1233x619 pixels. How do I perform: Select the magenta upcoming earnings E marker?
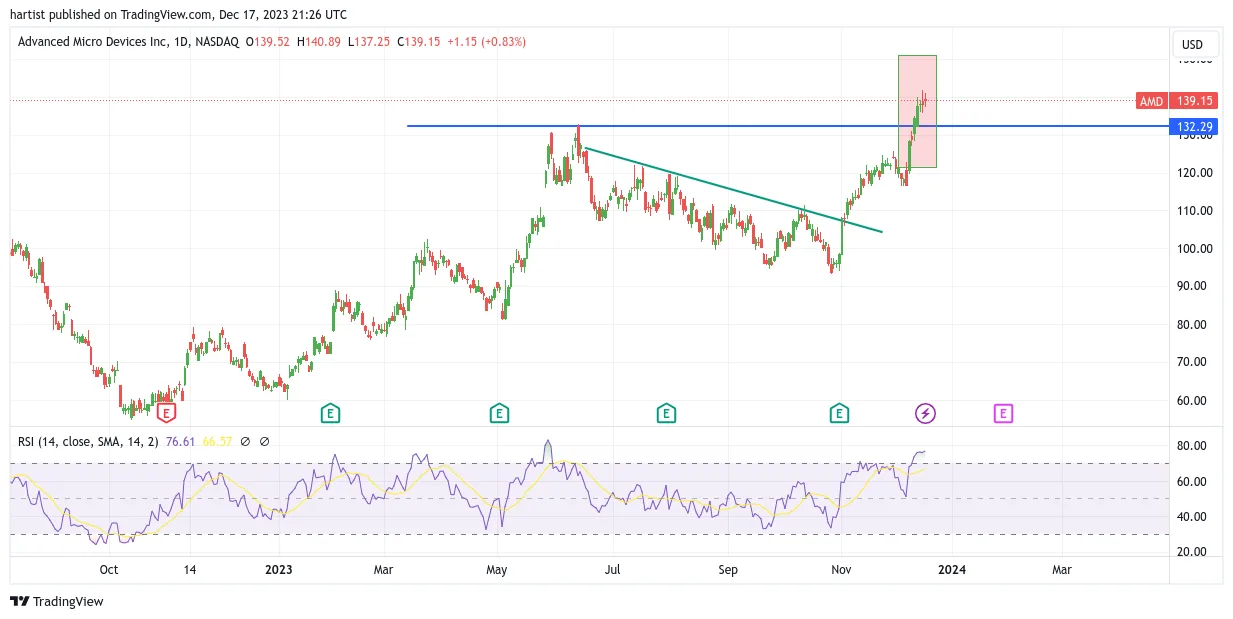(x=1003, y=412)
